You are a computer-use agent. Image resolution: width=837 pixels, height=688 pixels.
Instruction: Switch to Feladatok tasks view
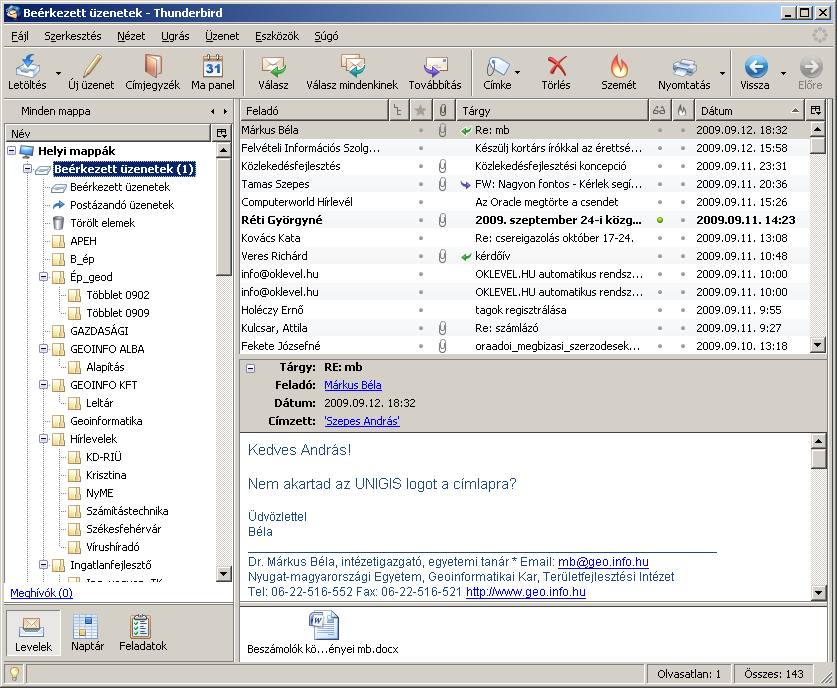(143, 634)
